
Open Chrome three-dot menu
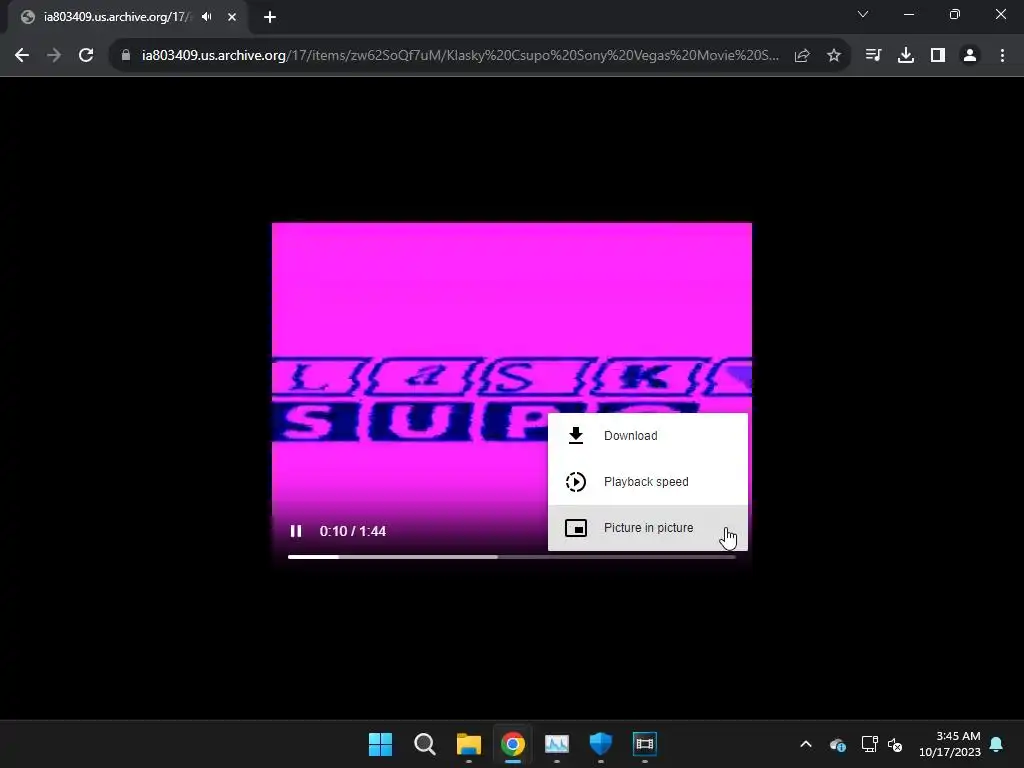click(1002, 56)
